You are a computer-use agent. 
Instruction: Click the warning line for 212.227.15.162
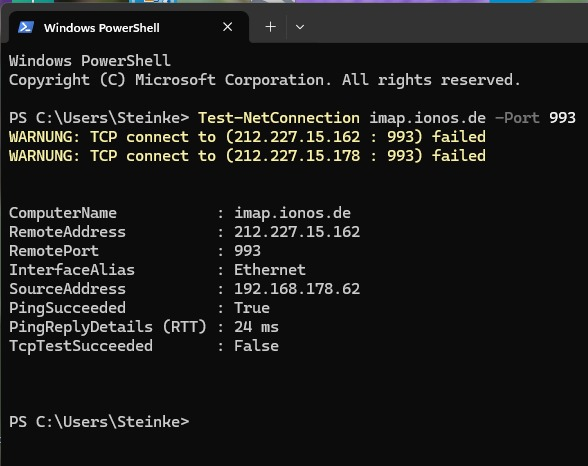coord(247,137)
